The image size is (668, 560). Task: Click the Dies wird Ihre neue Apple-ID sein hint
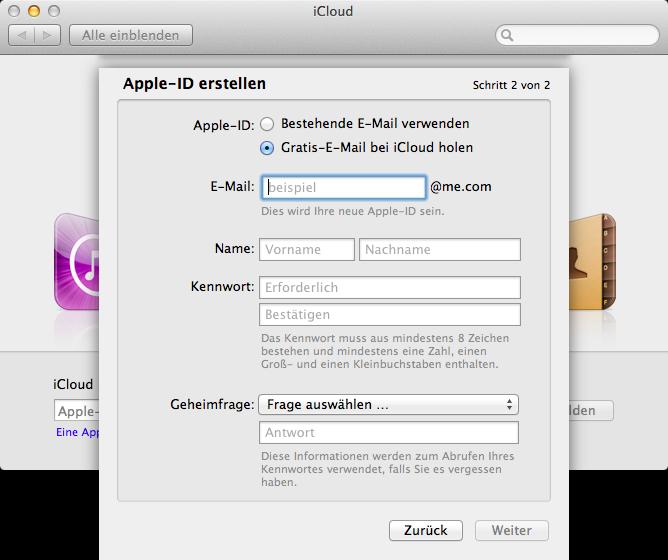[353, 211]
